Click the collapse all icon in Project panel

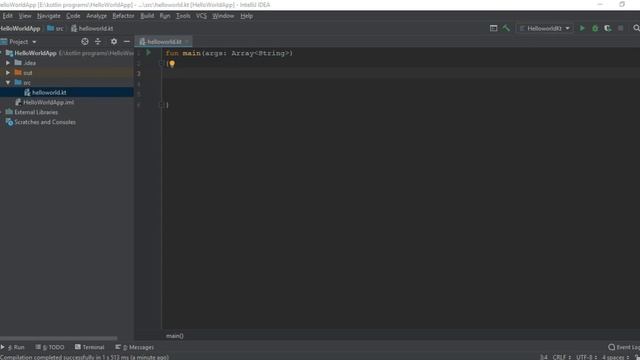98,42
